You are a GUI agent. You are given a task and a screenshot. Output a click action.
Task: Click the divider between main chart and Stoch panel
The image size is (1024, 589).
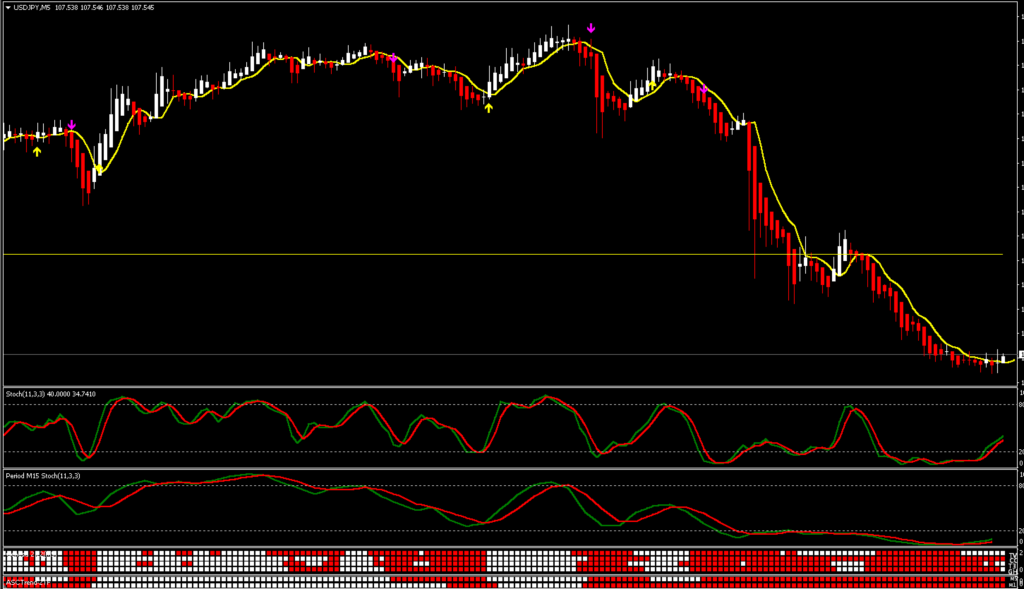pyautogui.click(x=500, y=386)
